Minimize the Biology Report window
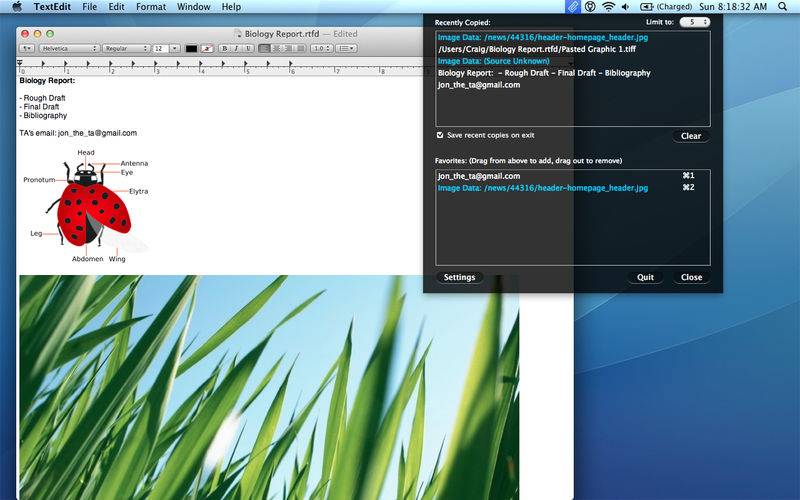This screenshot has height=500, width=800. 37,34
